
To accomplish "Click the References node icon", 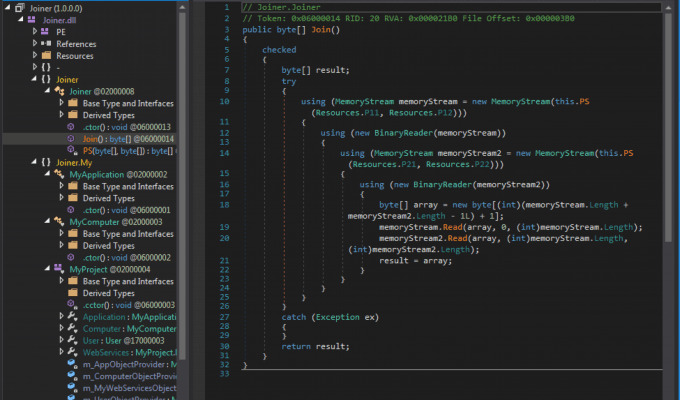I will 46,44.
